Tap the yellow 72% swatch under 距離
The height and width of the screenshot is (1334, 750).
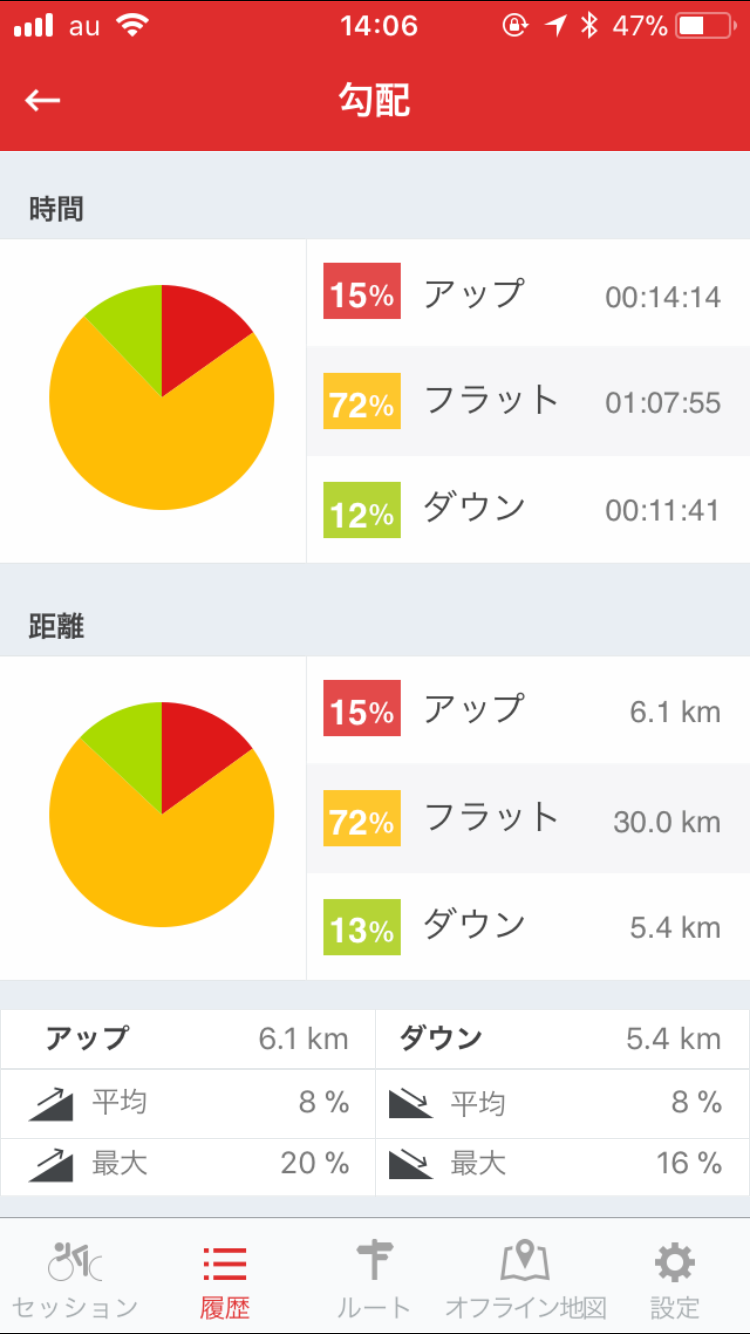tap(361, 819)
